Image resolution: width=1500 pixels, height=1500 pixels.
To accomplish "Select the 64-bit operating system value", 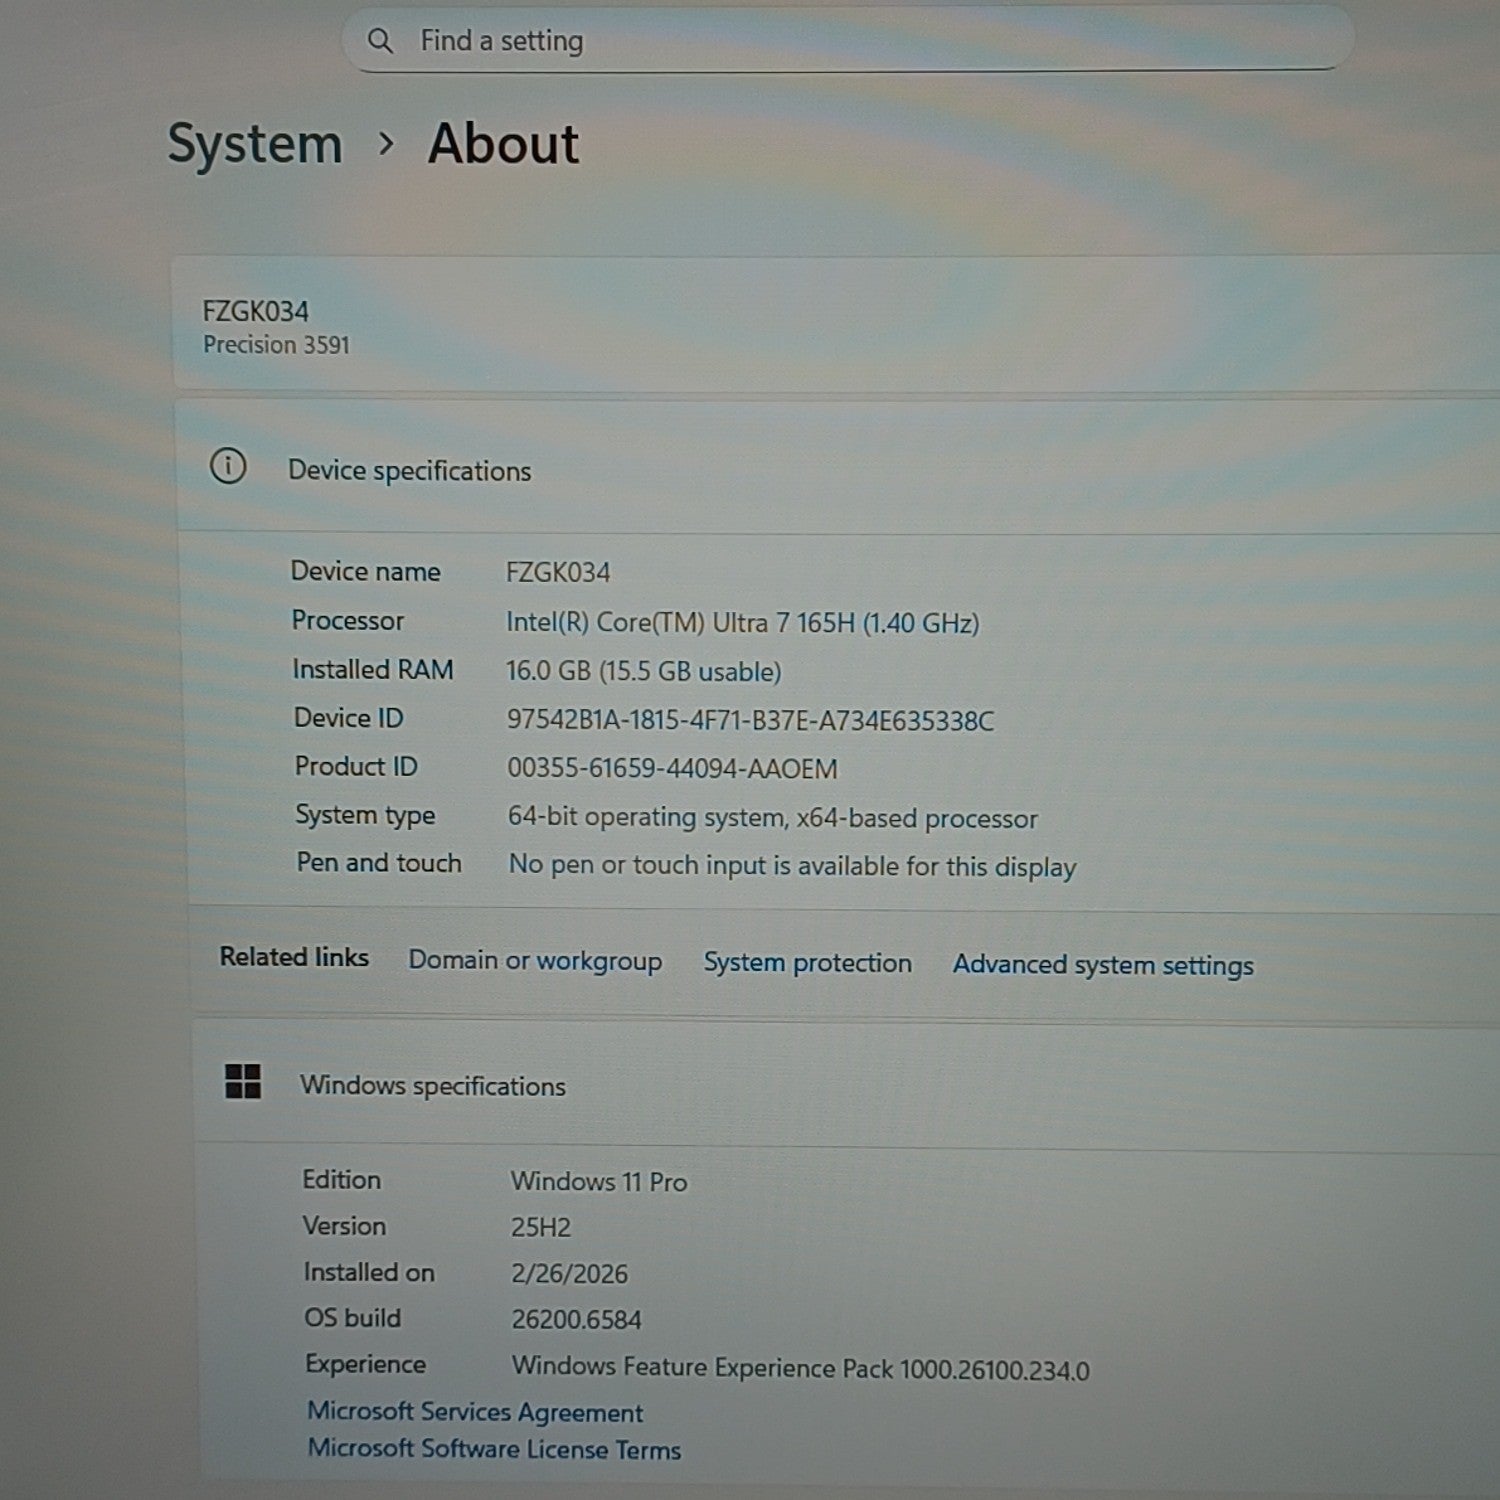I will pos(772,818).
